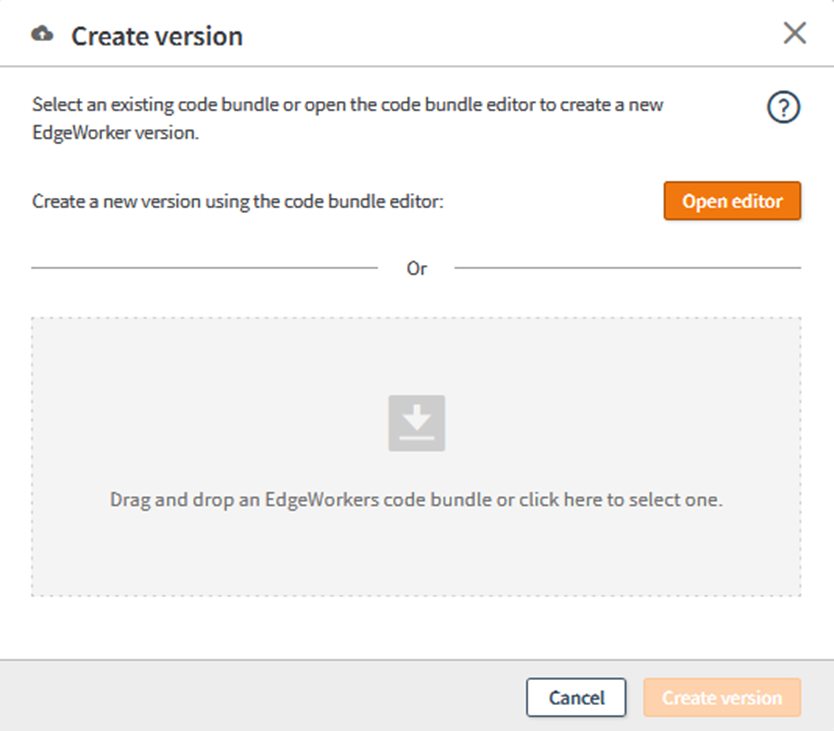Viewport: 834px width, 731px height.
Task: Click the divider line right of 'Or'
Action: pos(628,268)
